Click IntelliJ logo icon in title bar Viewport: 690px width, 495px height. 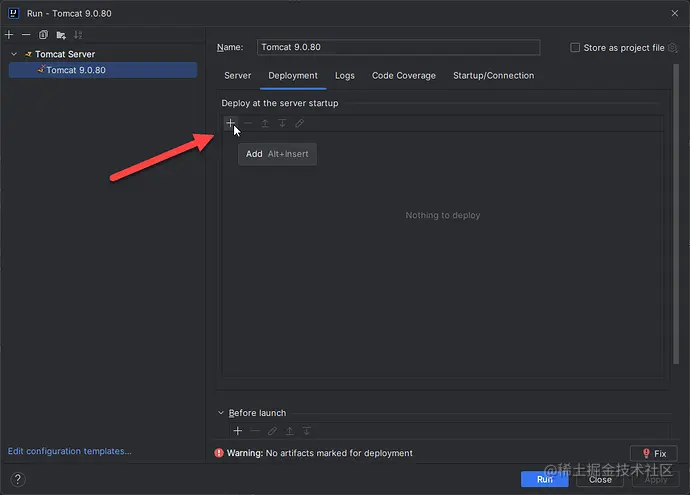point(14,13)
